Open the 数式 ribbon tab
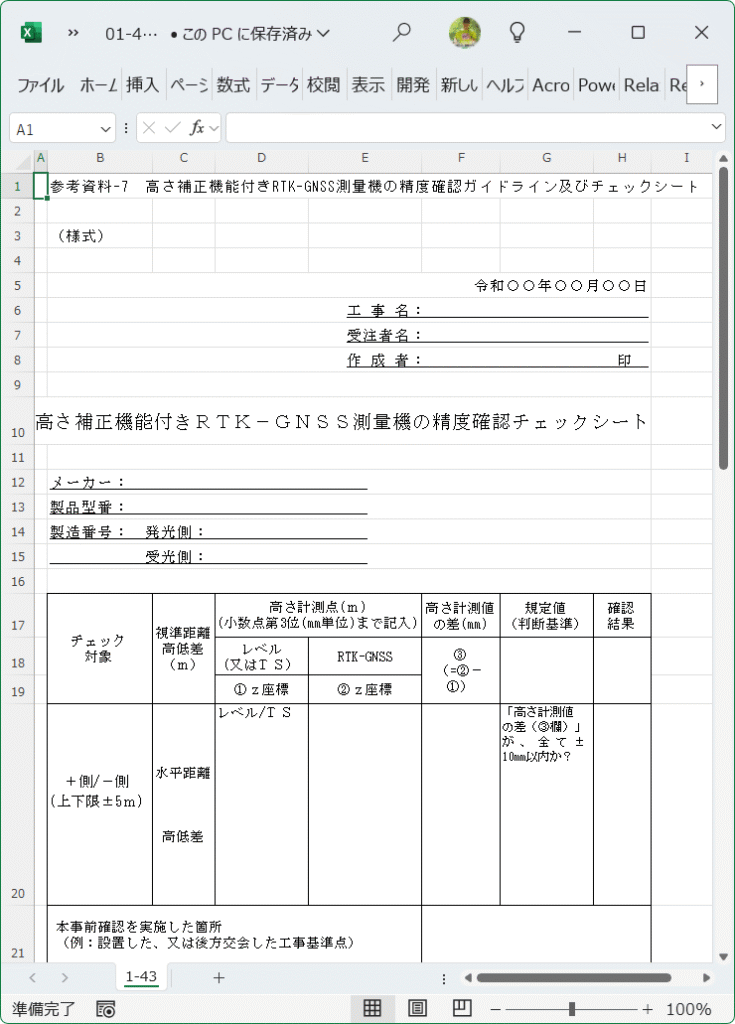 233,85
